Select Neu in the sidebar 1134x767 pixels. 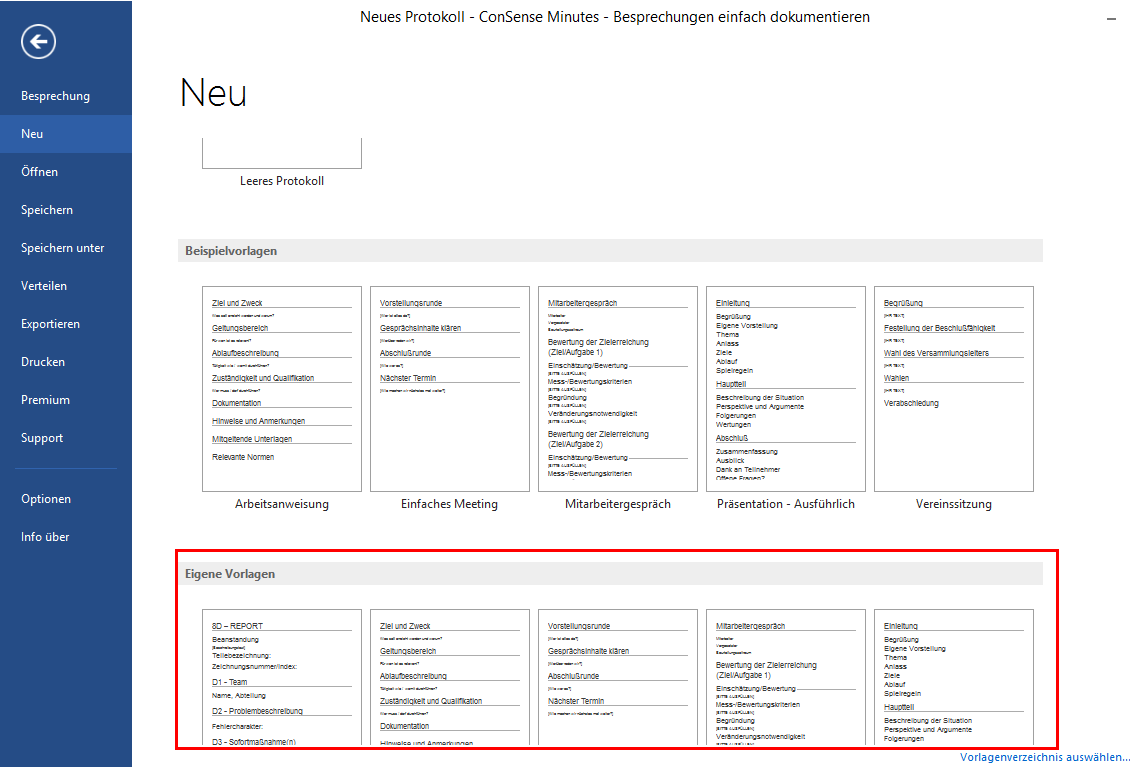click(x=32, y=134)
